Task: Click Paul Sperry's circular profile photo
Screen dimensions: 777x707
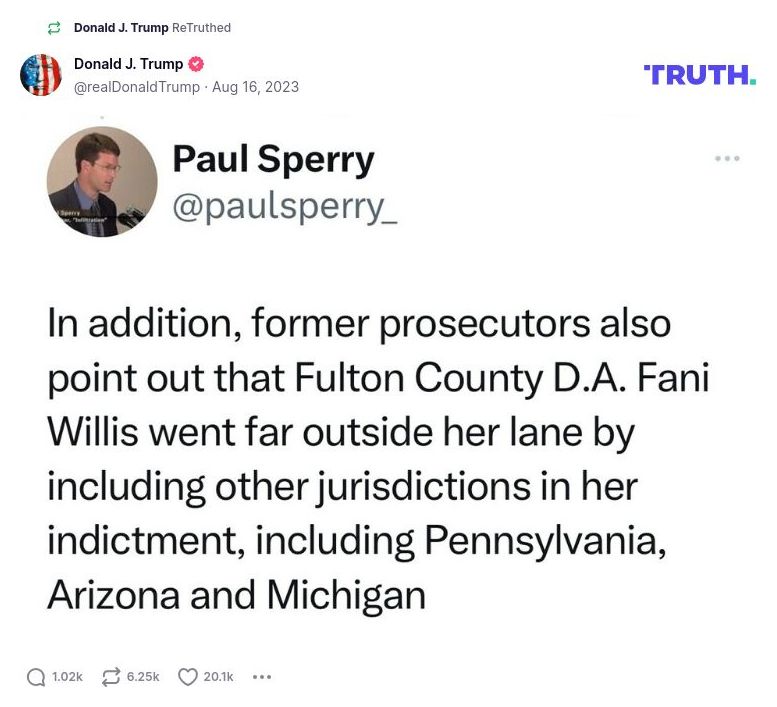Action: pos(102,181)
